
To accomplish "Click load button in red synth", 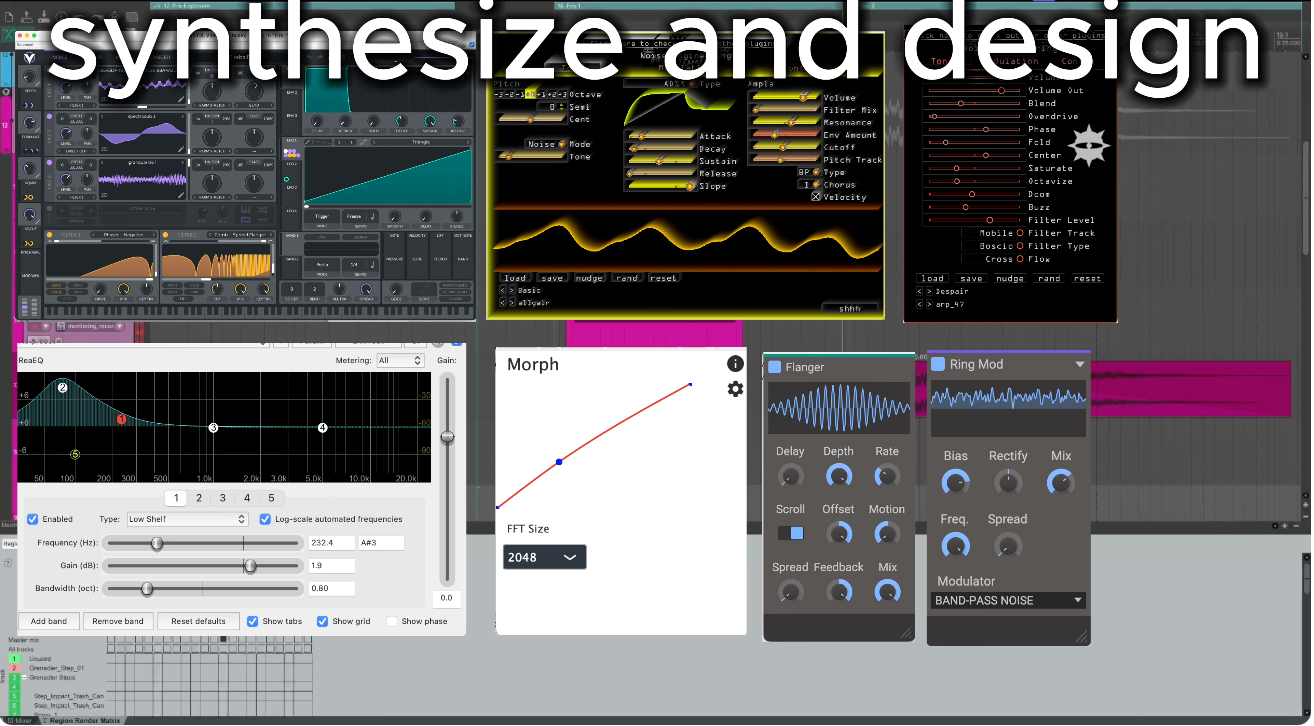I will coord(932,279).
